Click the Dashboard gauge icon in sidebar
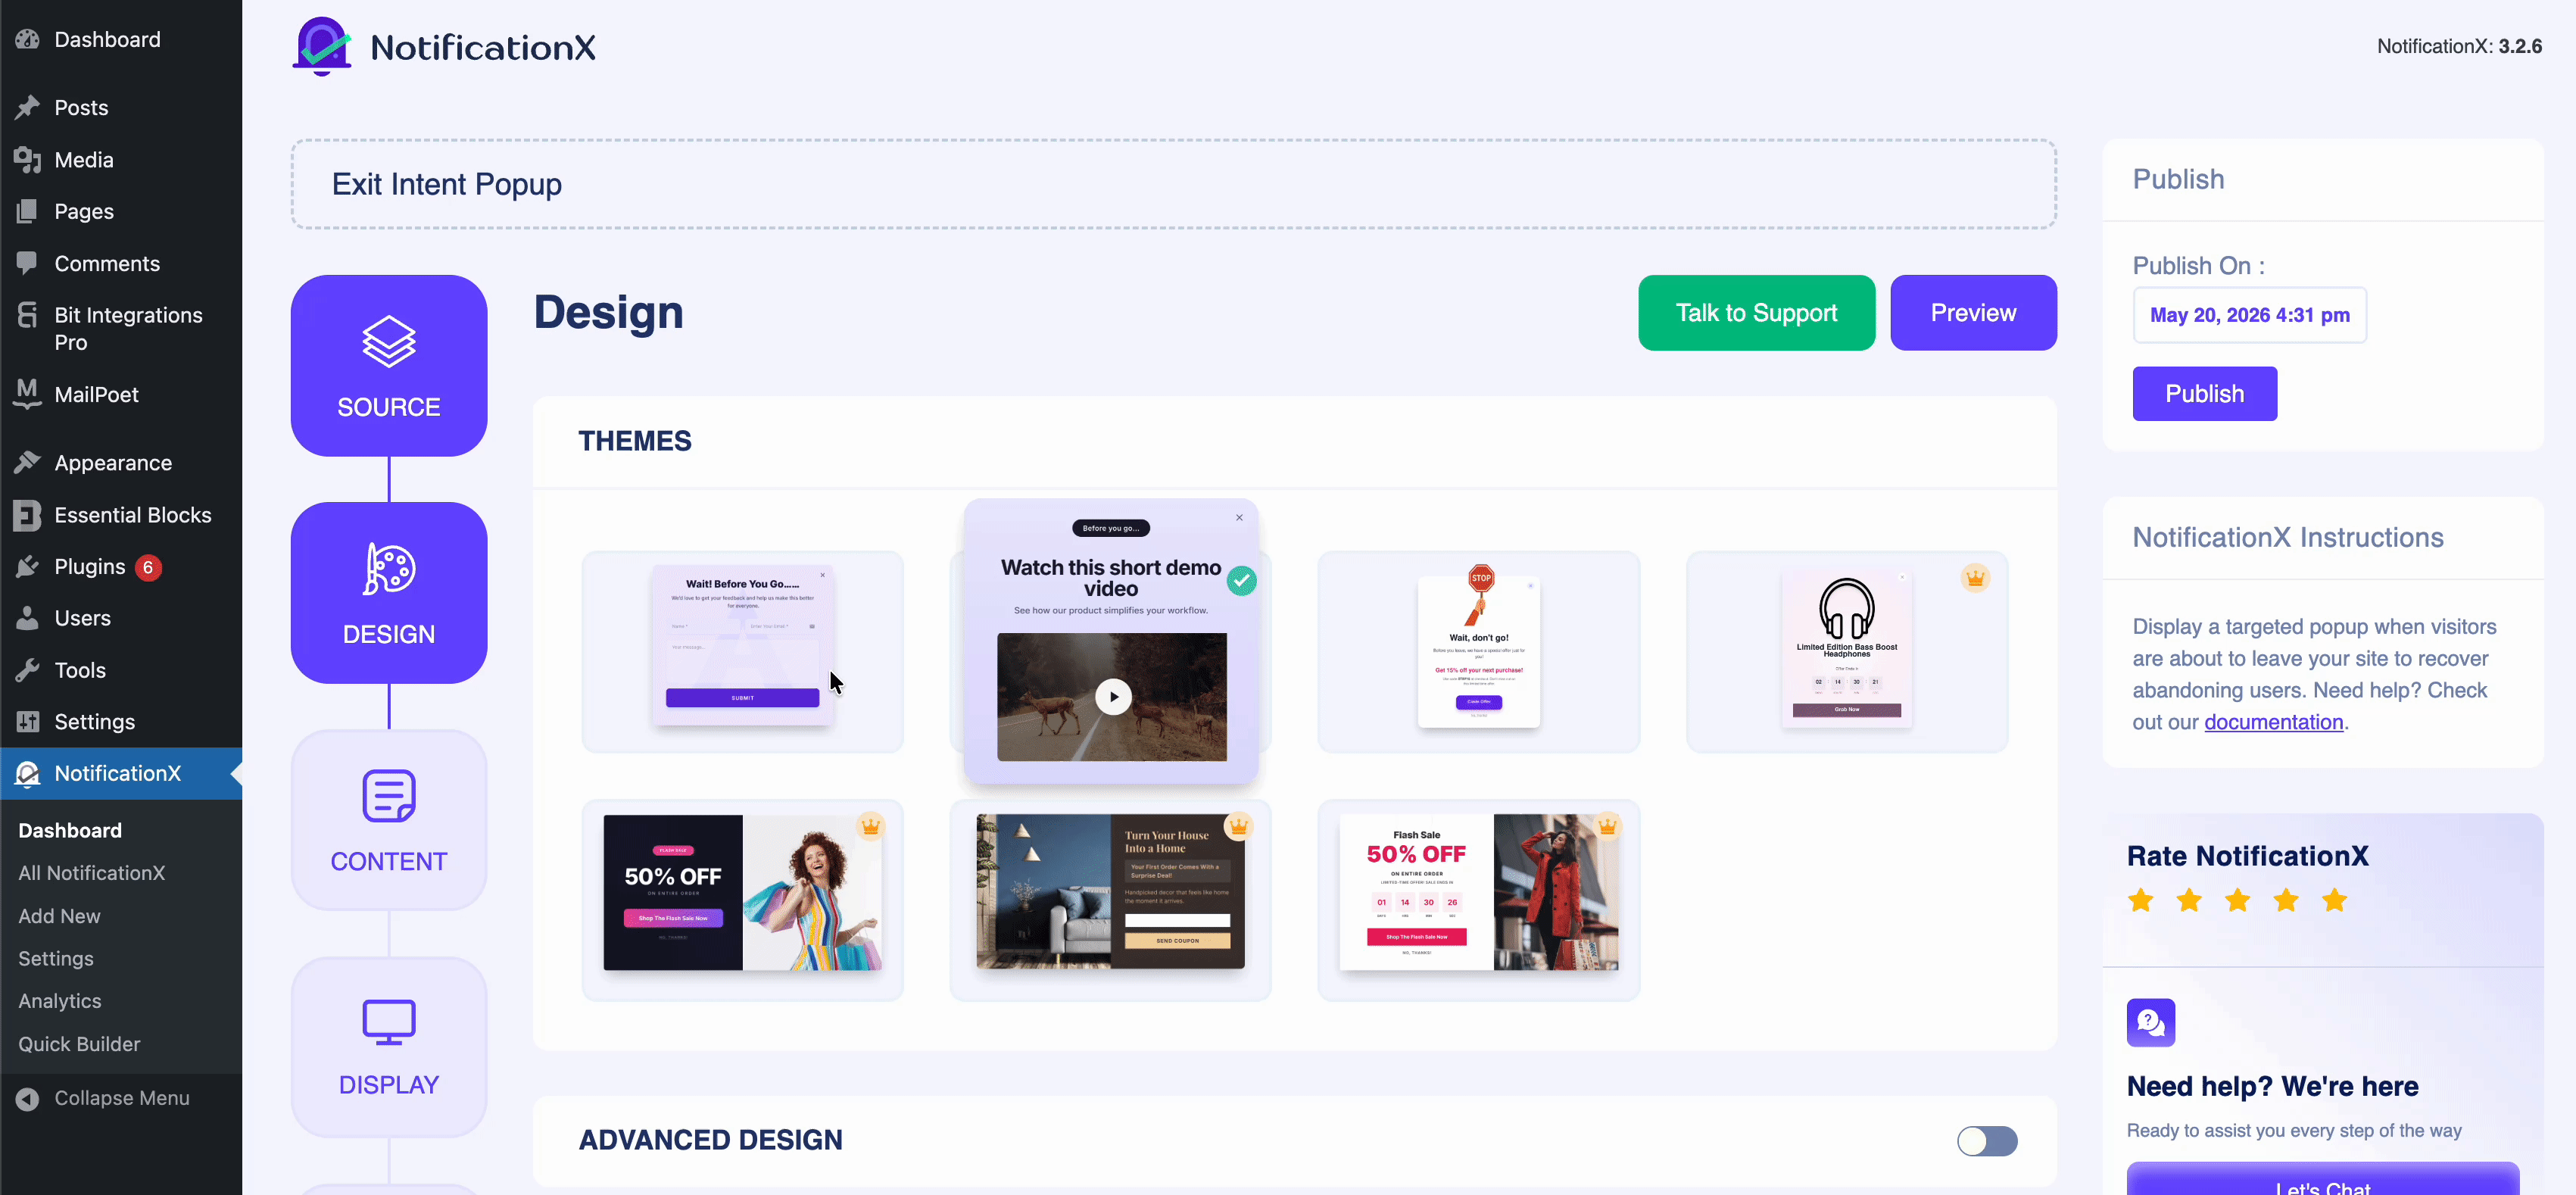Screen dimensions: 2576x1195 pos(28,39)
